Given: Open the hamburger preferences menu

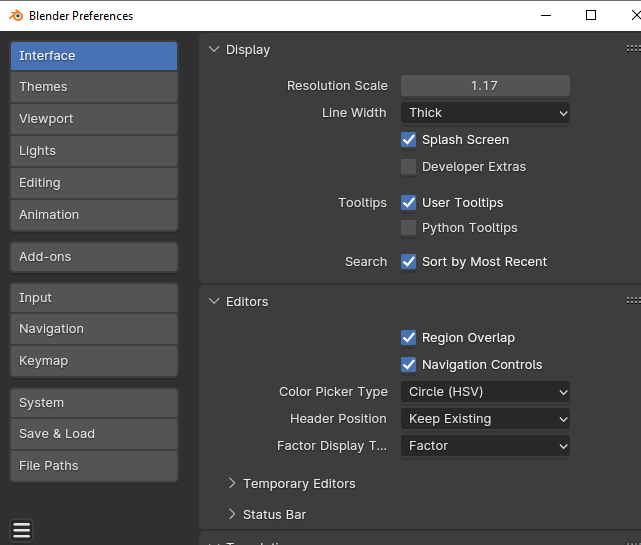Looking at the screenshot, I should tap(22, 530).
